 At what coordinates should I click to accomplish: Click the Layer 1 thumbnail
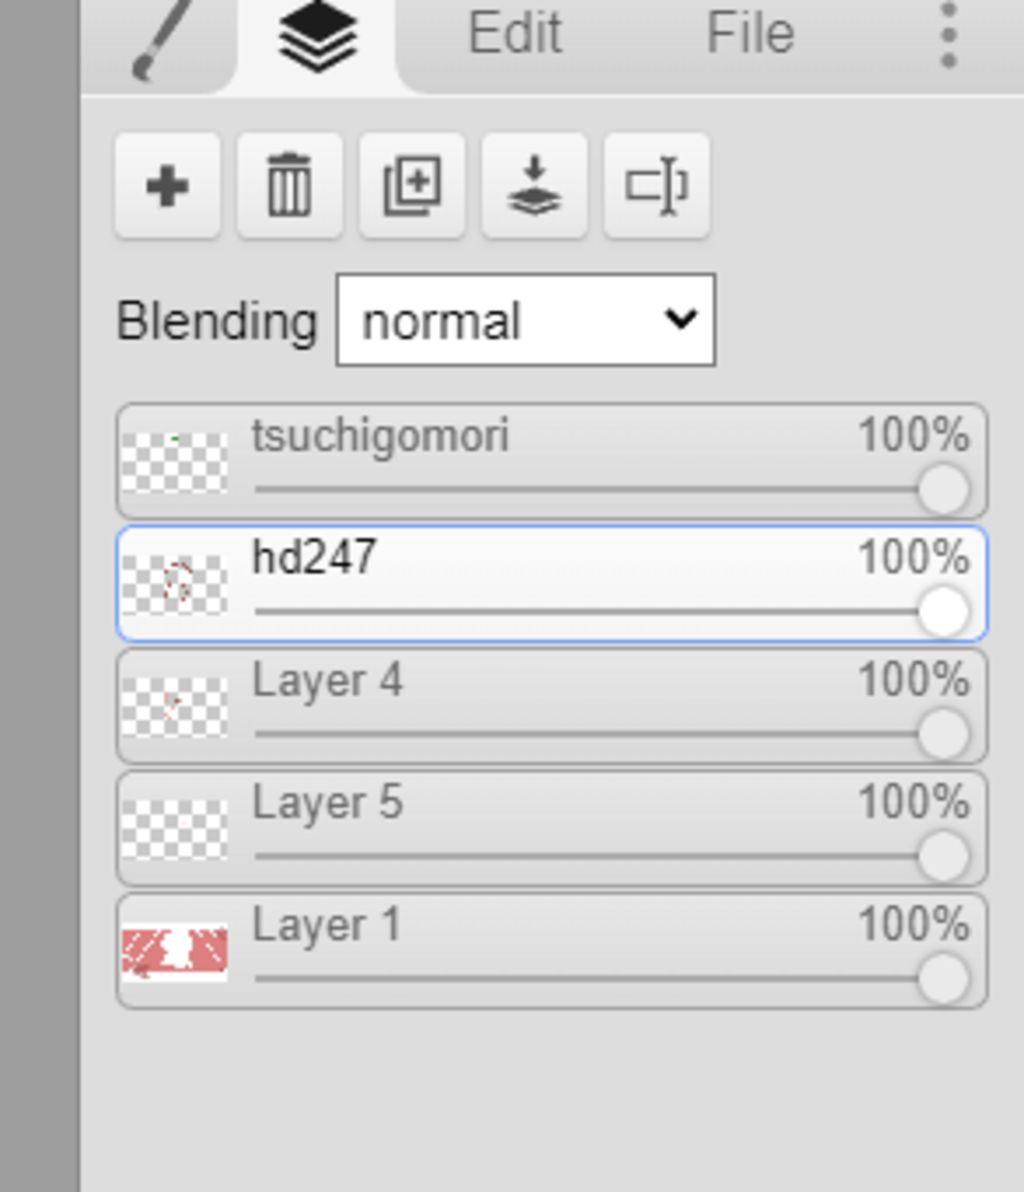tap(175, 952)
